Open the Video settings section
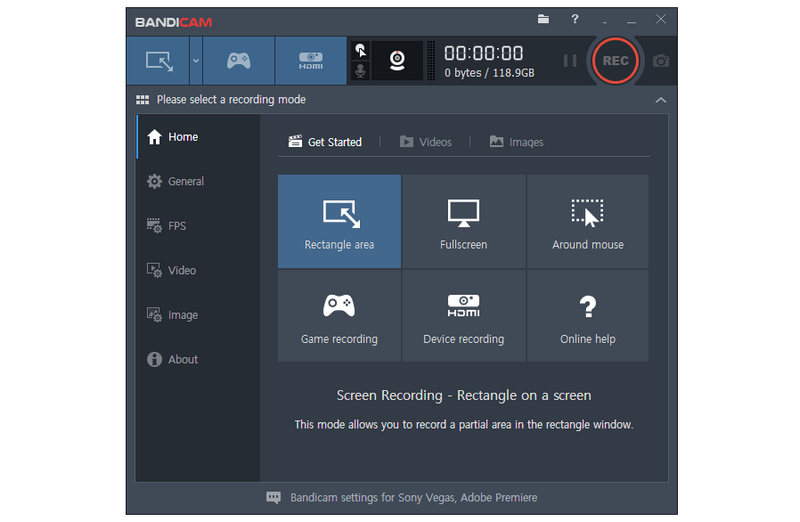This screenshot has height=522, width=800. tap(198, 270)
